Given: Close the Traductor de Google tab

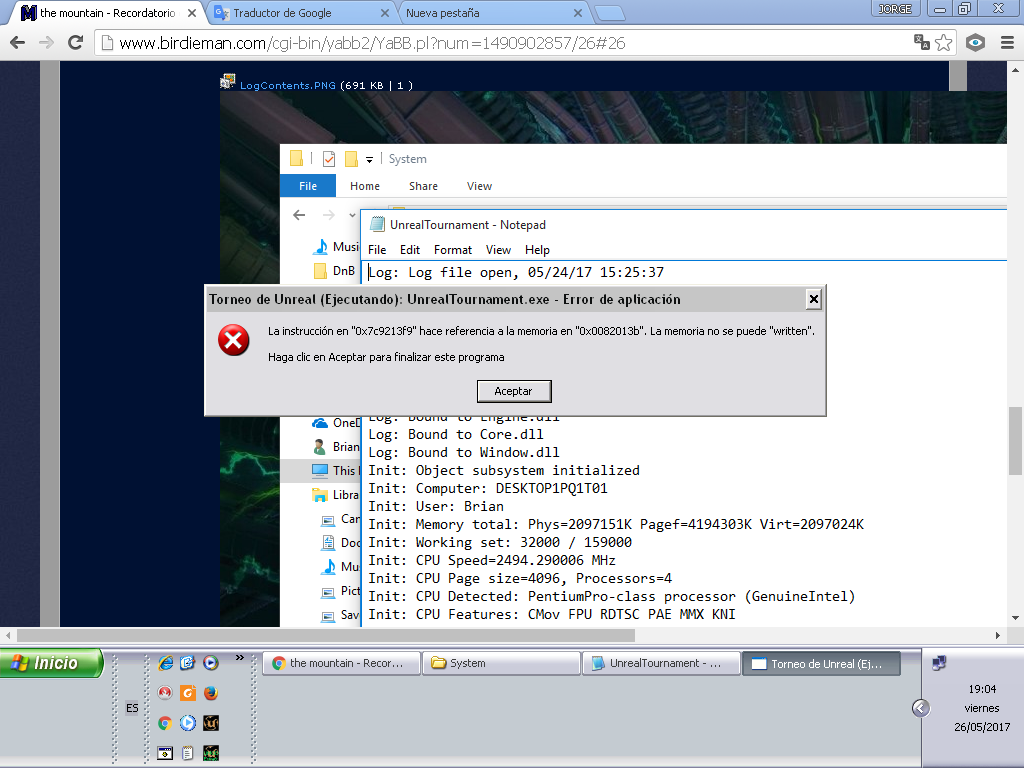Looking at the screenshot, I should [385, 13].
